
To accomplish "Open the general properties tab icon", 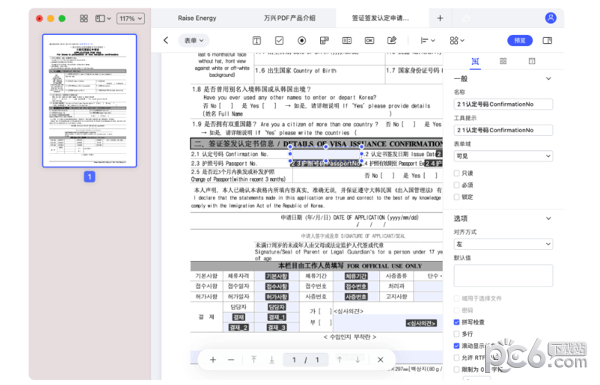I will click(x=475, y=61).
